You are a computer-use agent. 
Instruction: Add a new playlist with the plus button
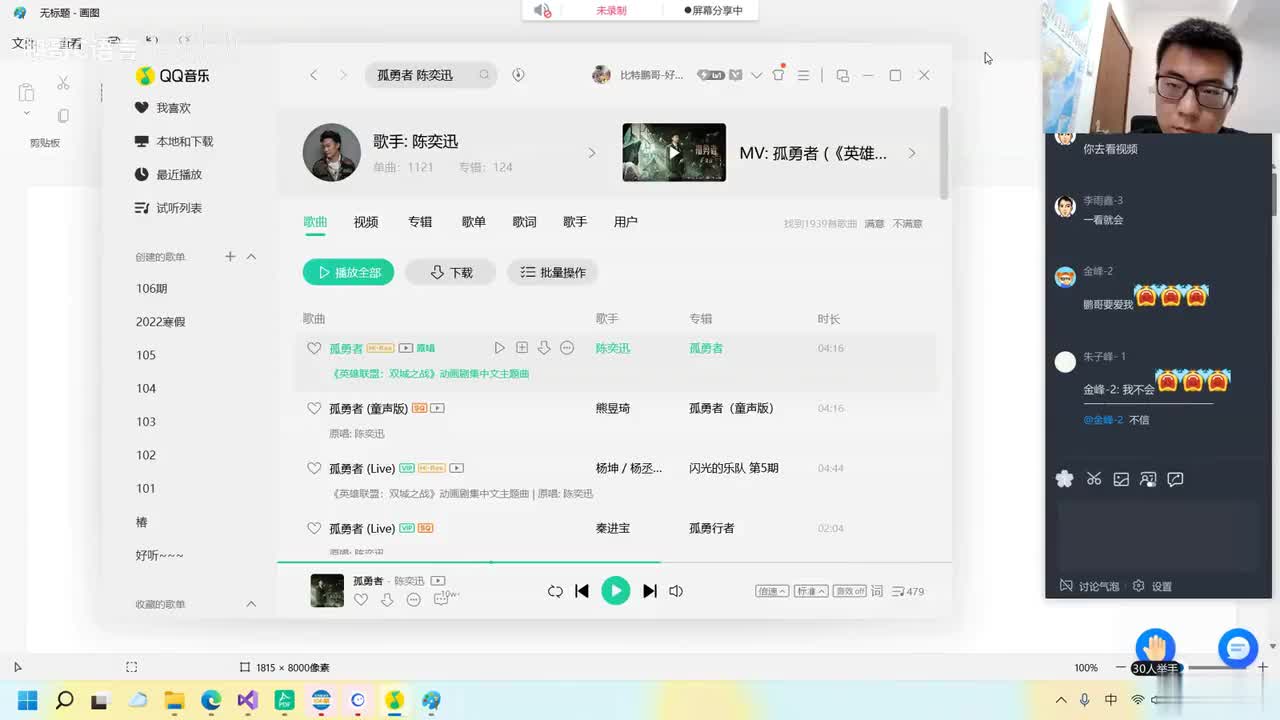click(230, 257)
